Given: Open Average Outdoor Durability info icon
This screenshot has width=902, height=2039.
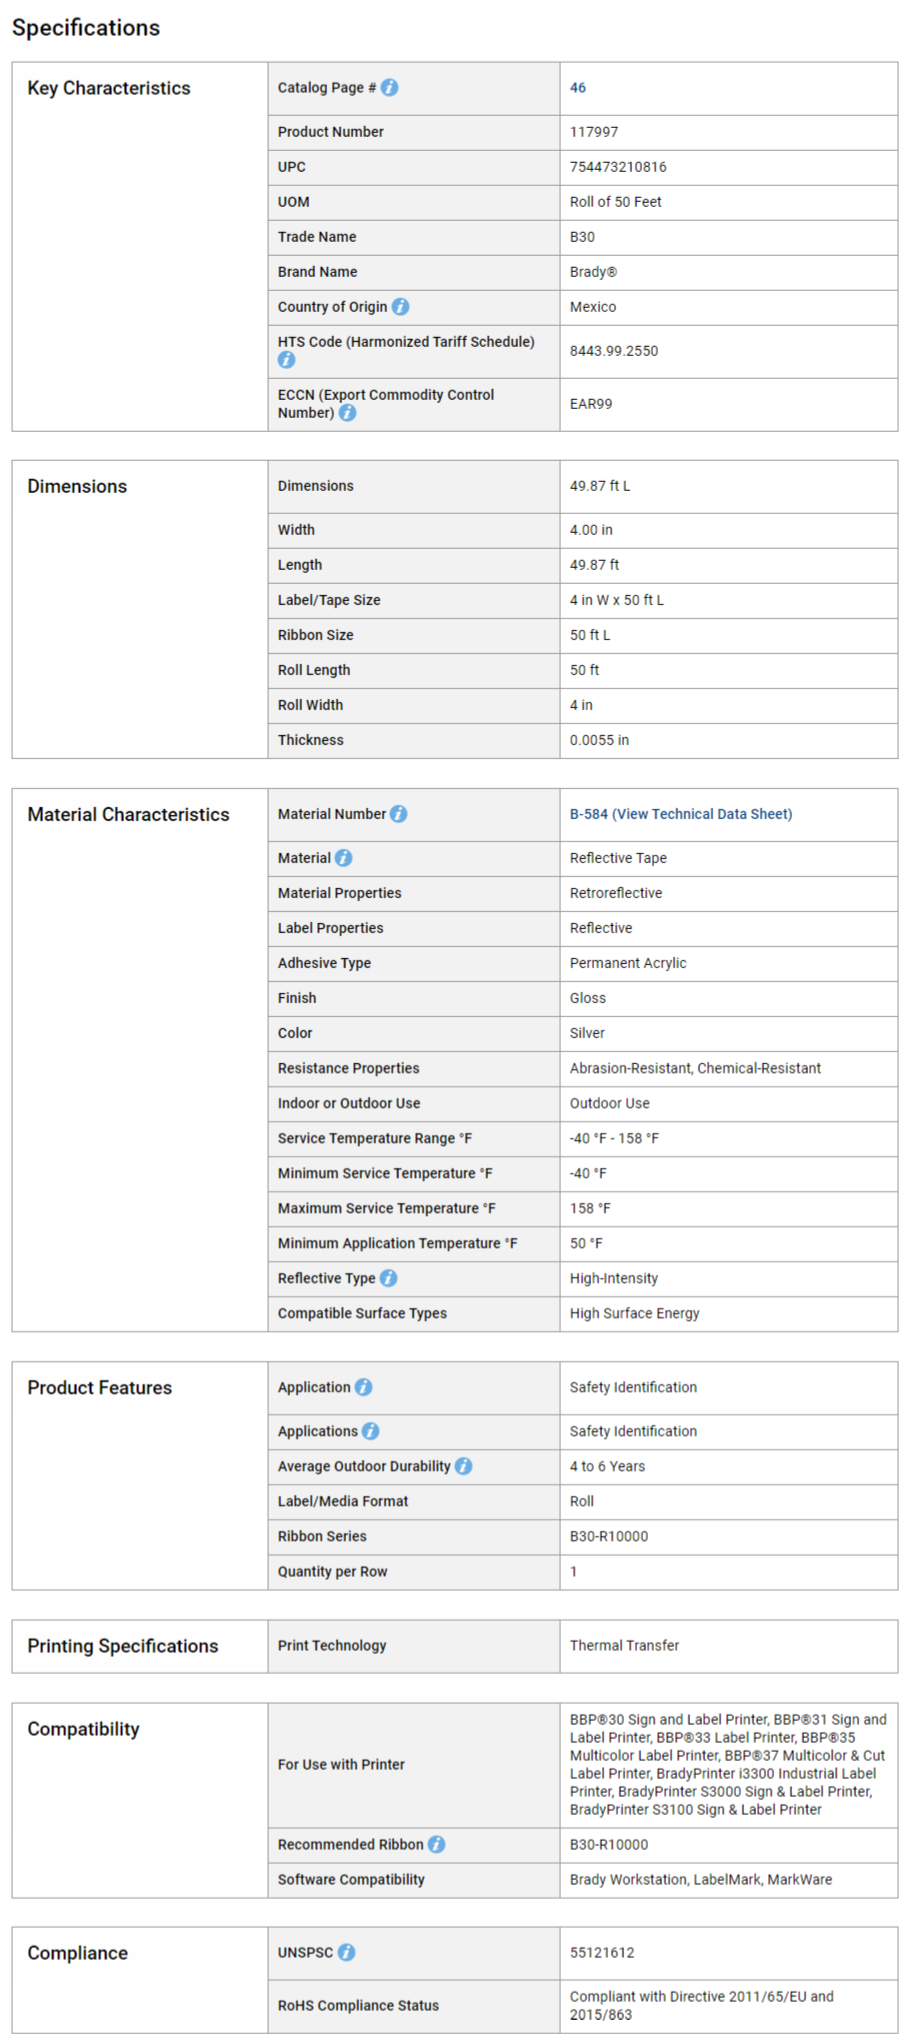Looking at the screenshot, I should pos(463,1466).
